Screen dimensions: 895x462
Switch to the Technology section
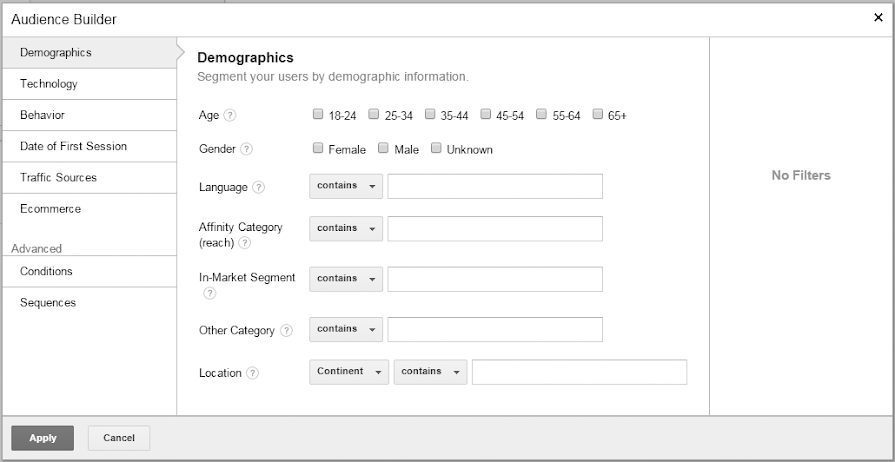pyautogui.click(x=49, y=84)
